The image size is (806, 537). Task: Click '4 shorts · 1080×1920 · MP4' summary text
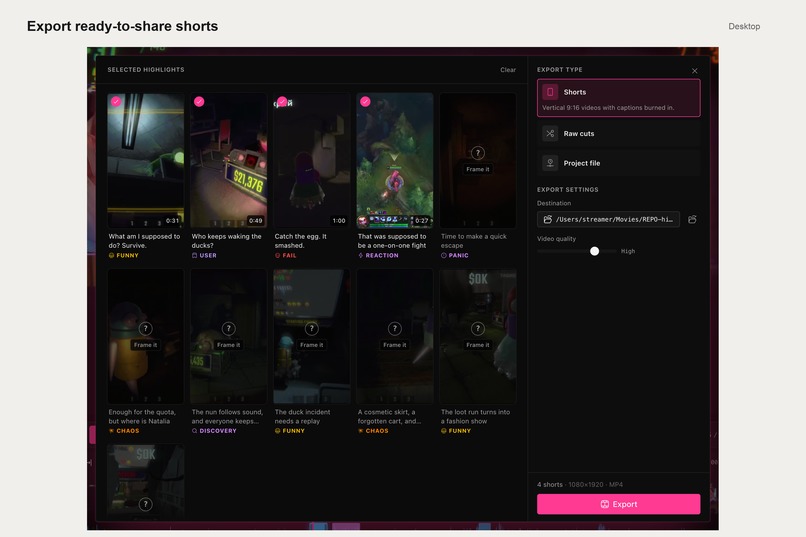coord(580,485)
